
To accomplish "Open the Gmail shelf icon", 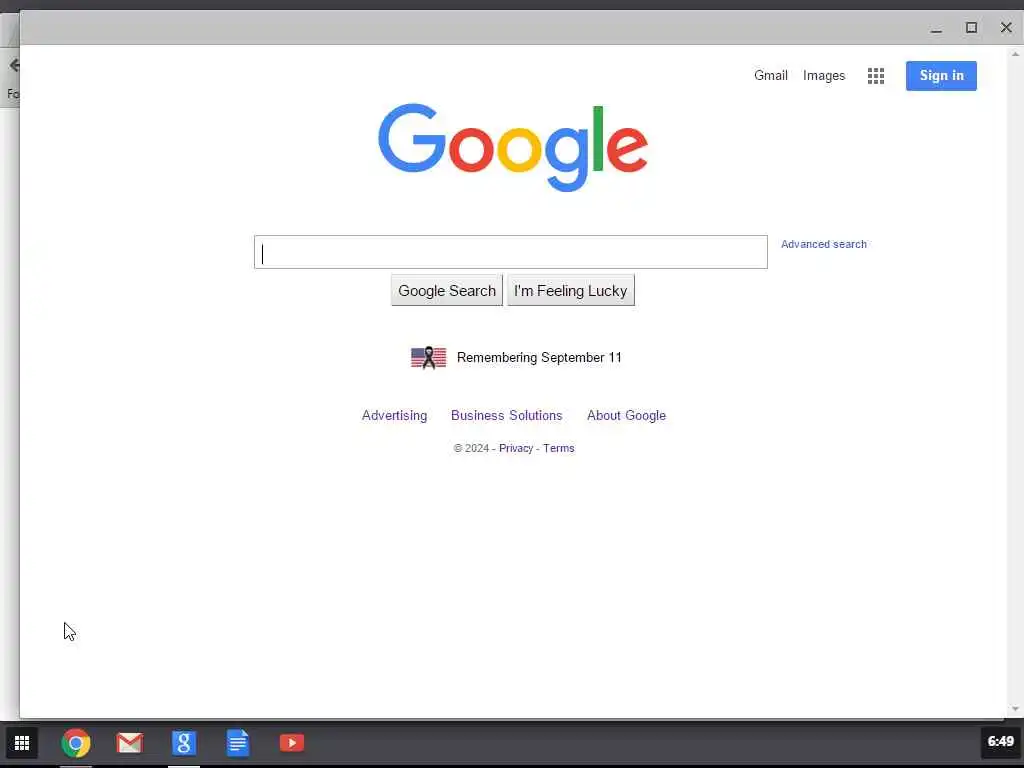I will click(130, 743).
